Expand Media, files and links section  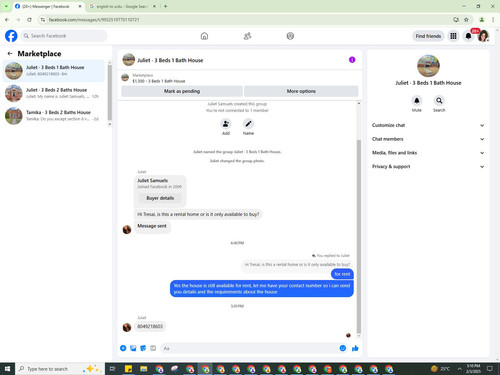pos(428,153)
